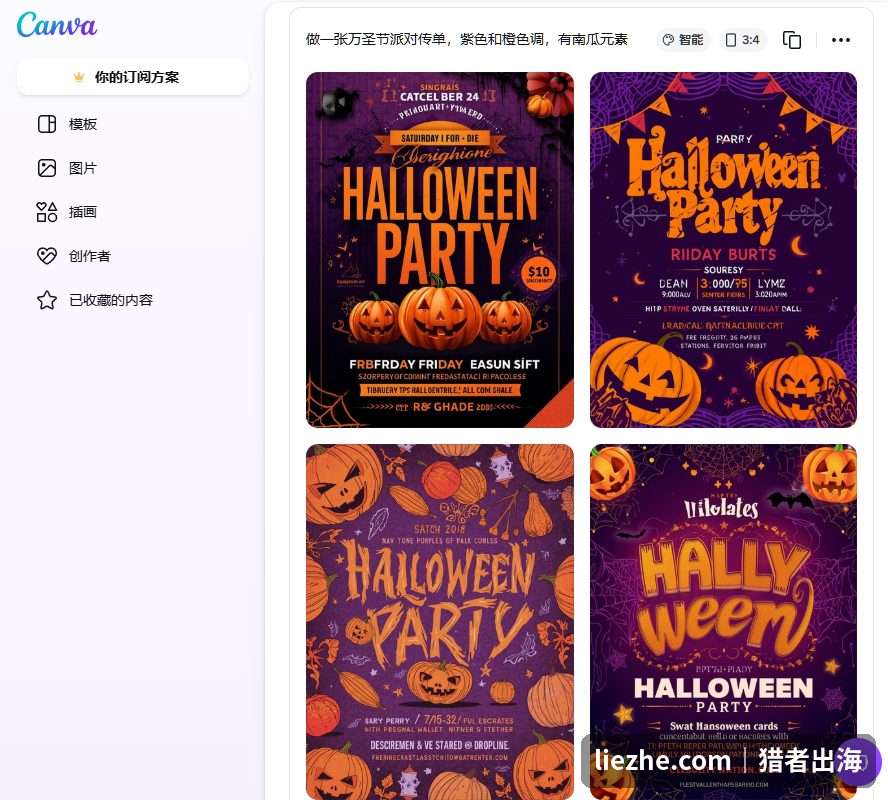Click the copy prompt icon
The image size is (888, 800).
click(792, 40)
